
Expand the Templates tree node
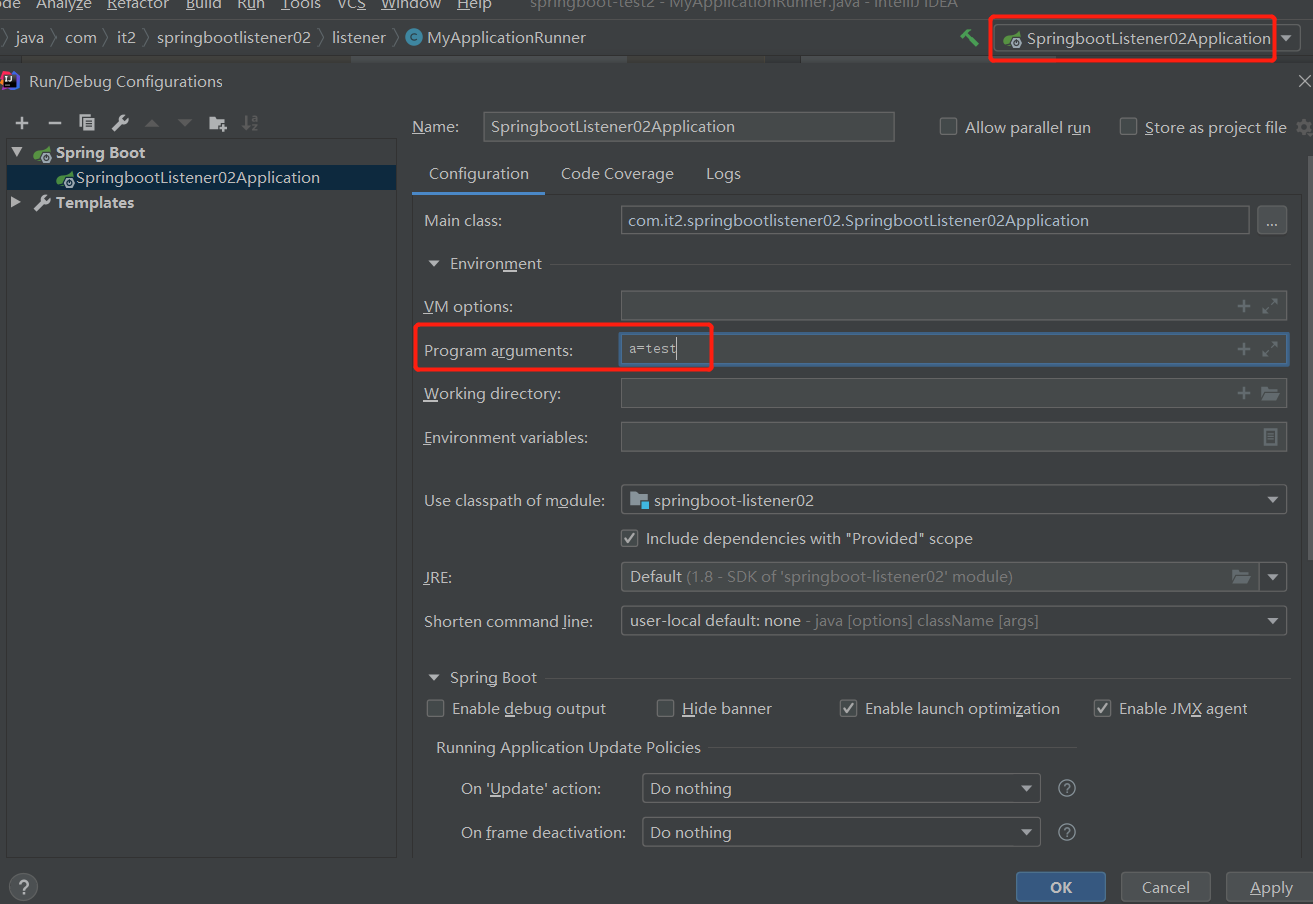(16, 202)
